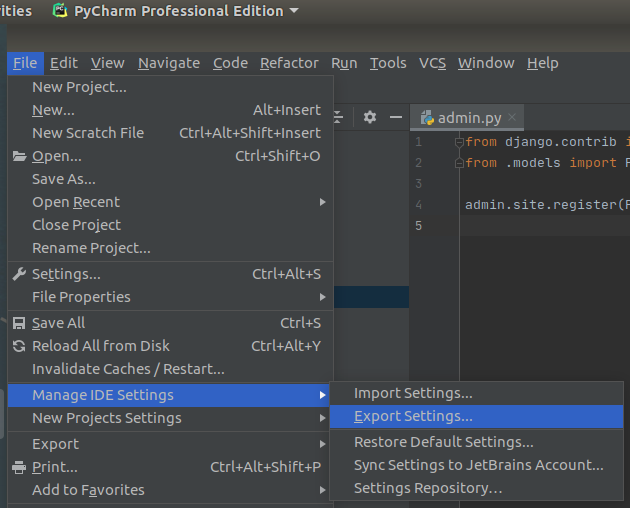630x508 pixels.
Task: Click line number 5 in editor gutter
Action: 418,225
